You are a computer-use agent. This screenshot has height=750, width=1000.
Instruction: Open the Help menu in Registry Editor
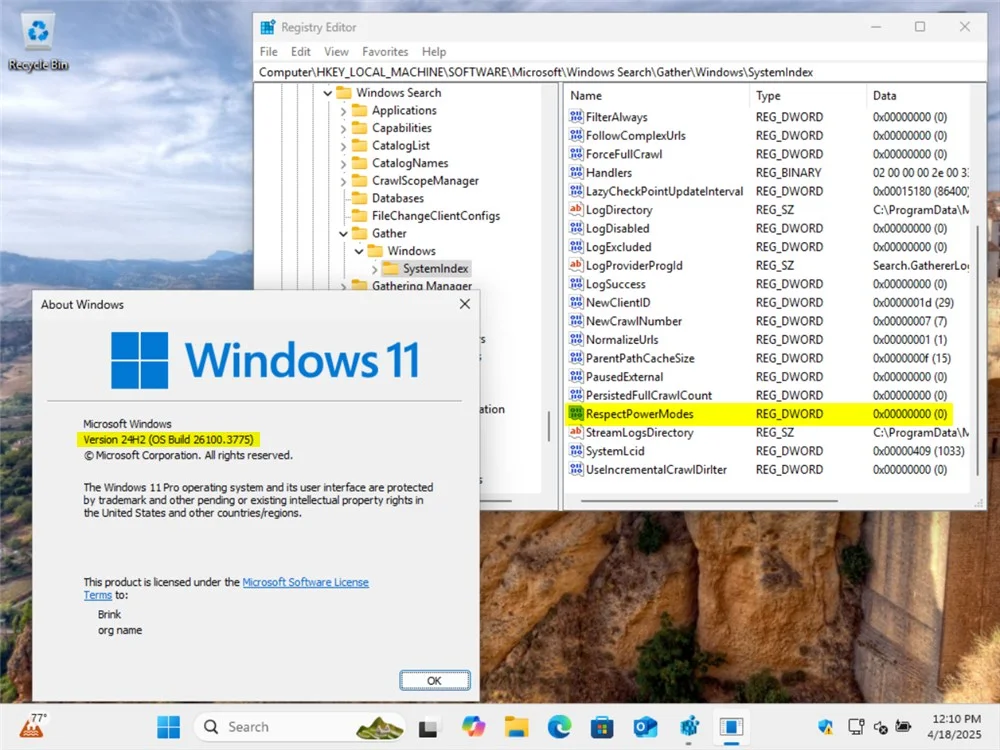point(434,52)
